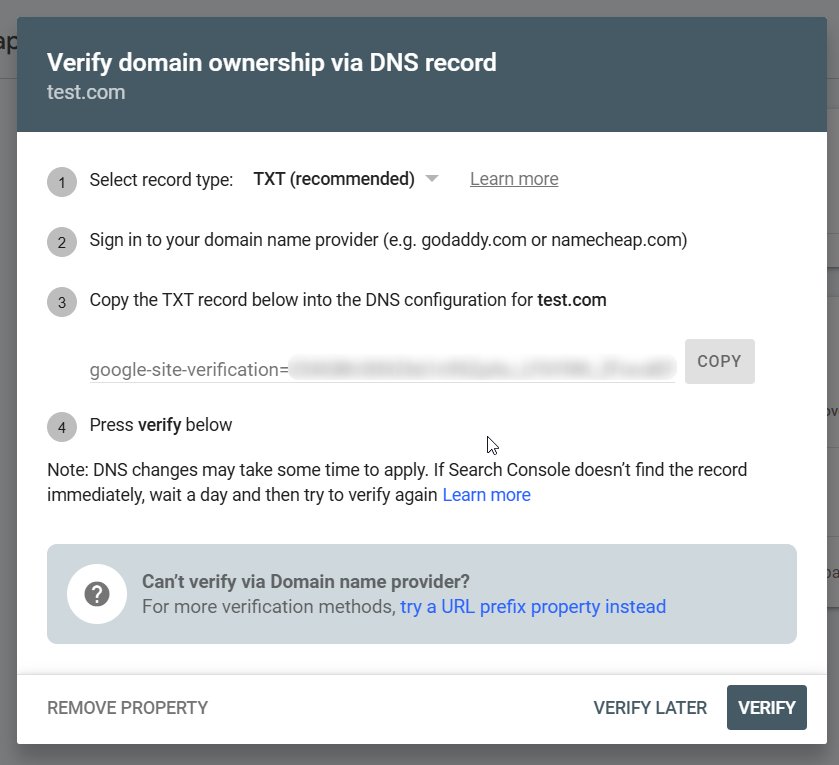Copy the TXT record with COPY button

click(x=719, y=361)
